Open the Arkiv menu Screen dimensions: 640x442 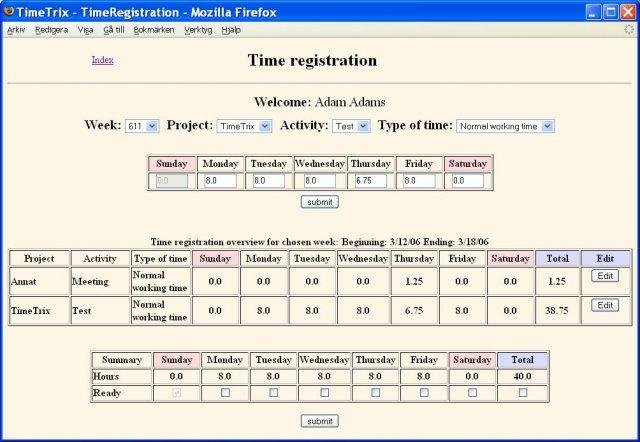pyautogui.click(x=16, y=30)
